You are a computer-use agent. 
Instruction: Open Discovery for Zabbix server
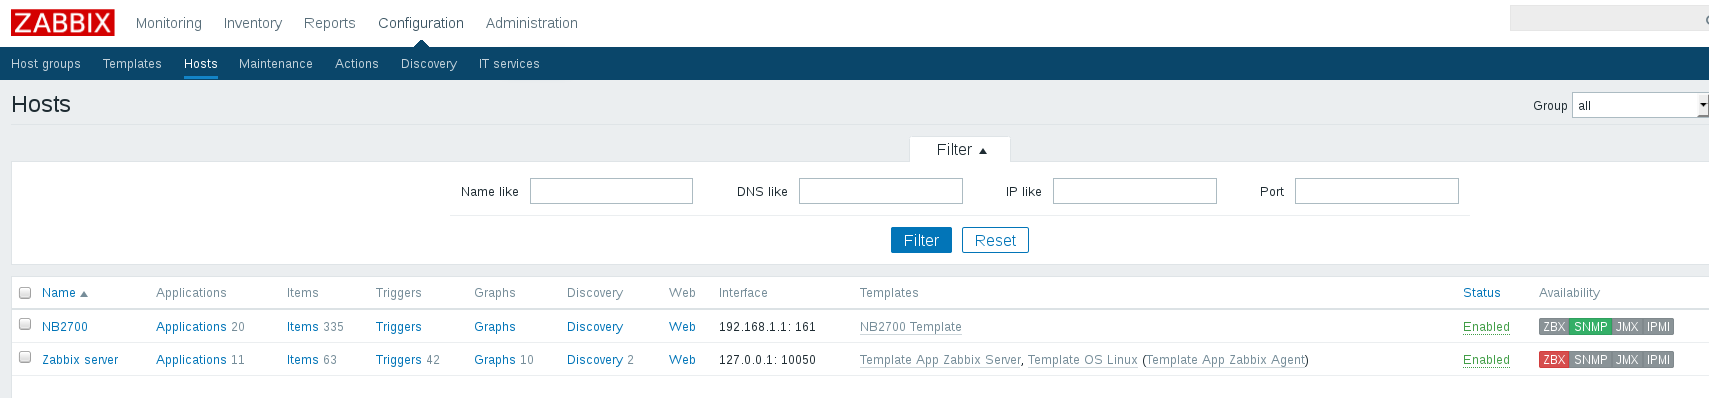pos(595,360)
